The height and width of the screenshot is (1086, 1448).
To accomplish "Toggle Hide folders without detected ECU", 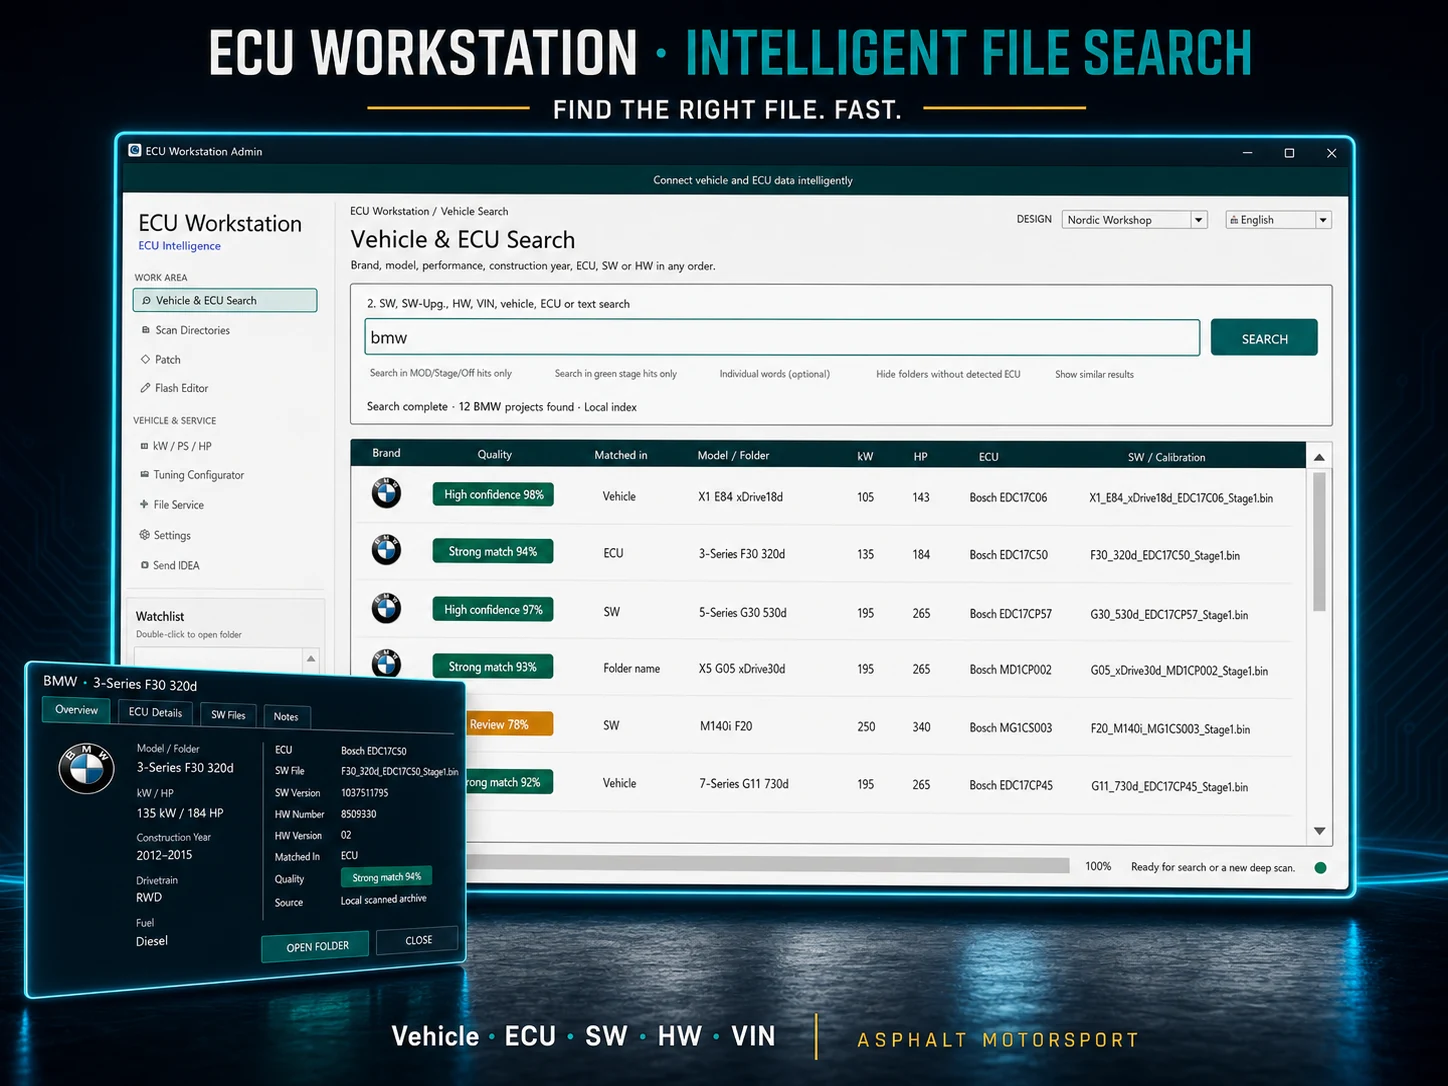I will click(x=948, y=374).
